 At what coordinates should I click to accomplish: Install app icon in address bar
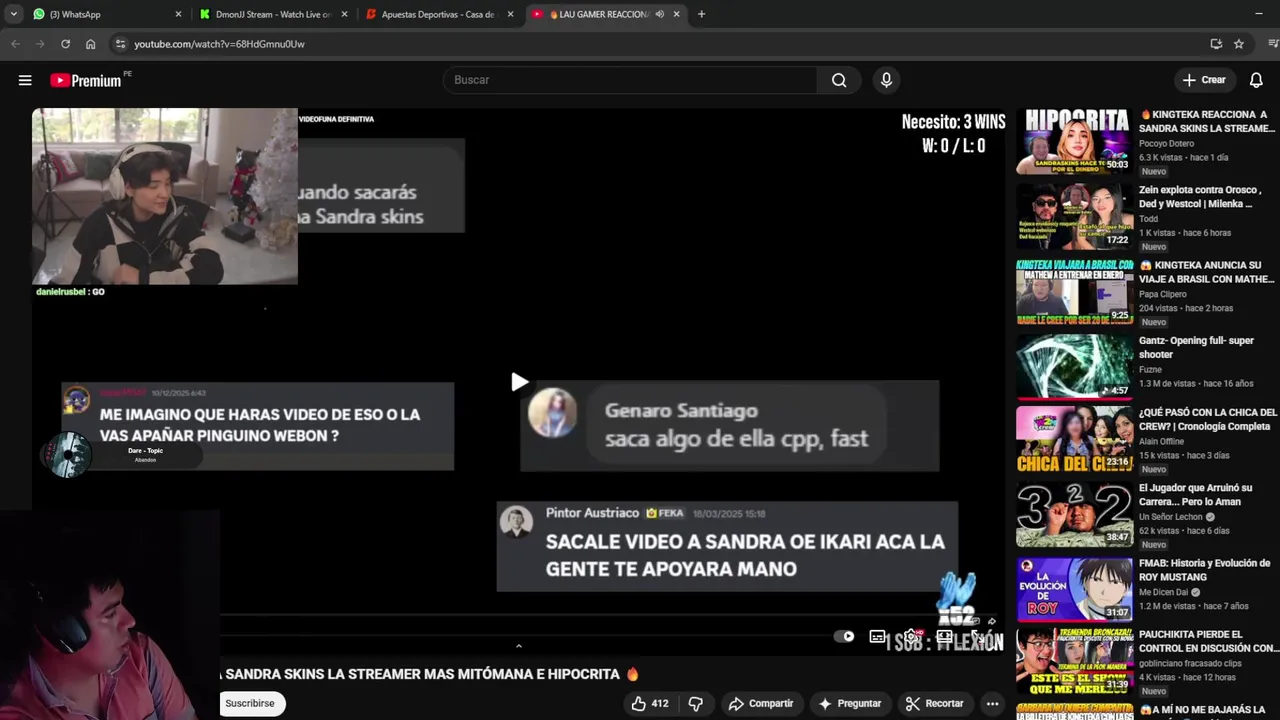click(x=1216, y=44)
